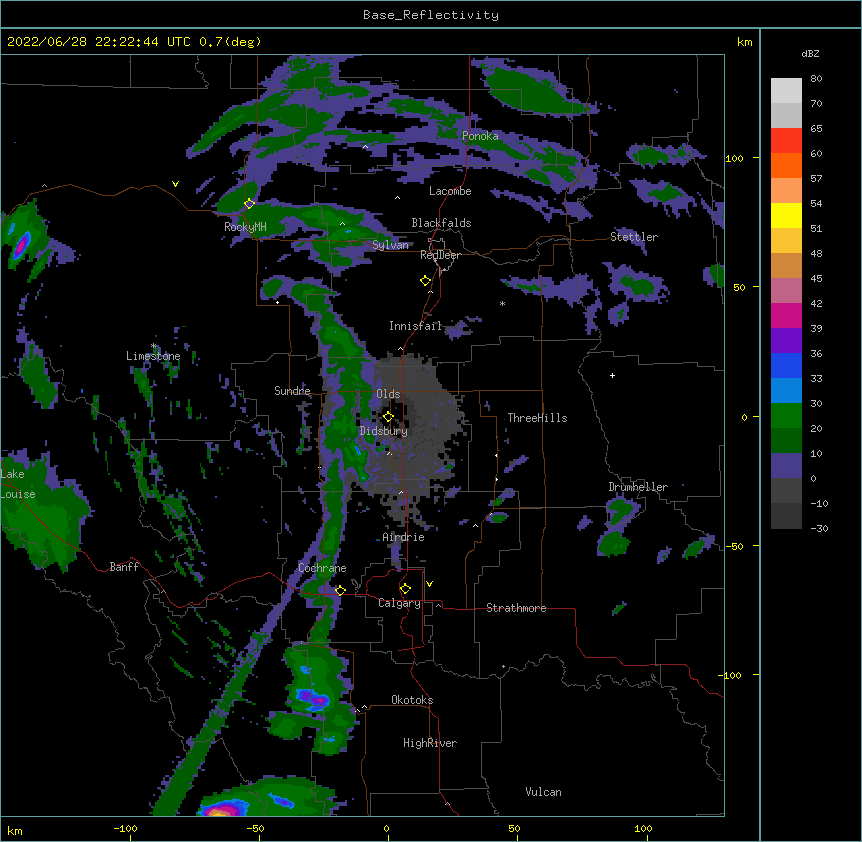
Task: Click the storm core west of Okotoks
Action: (x=313, y=699)
